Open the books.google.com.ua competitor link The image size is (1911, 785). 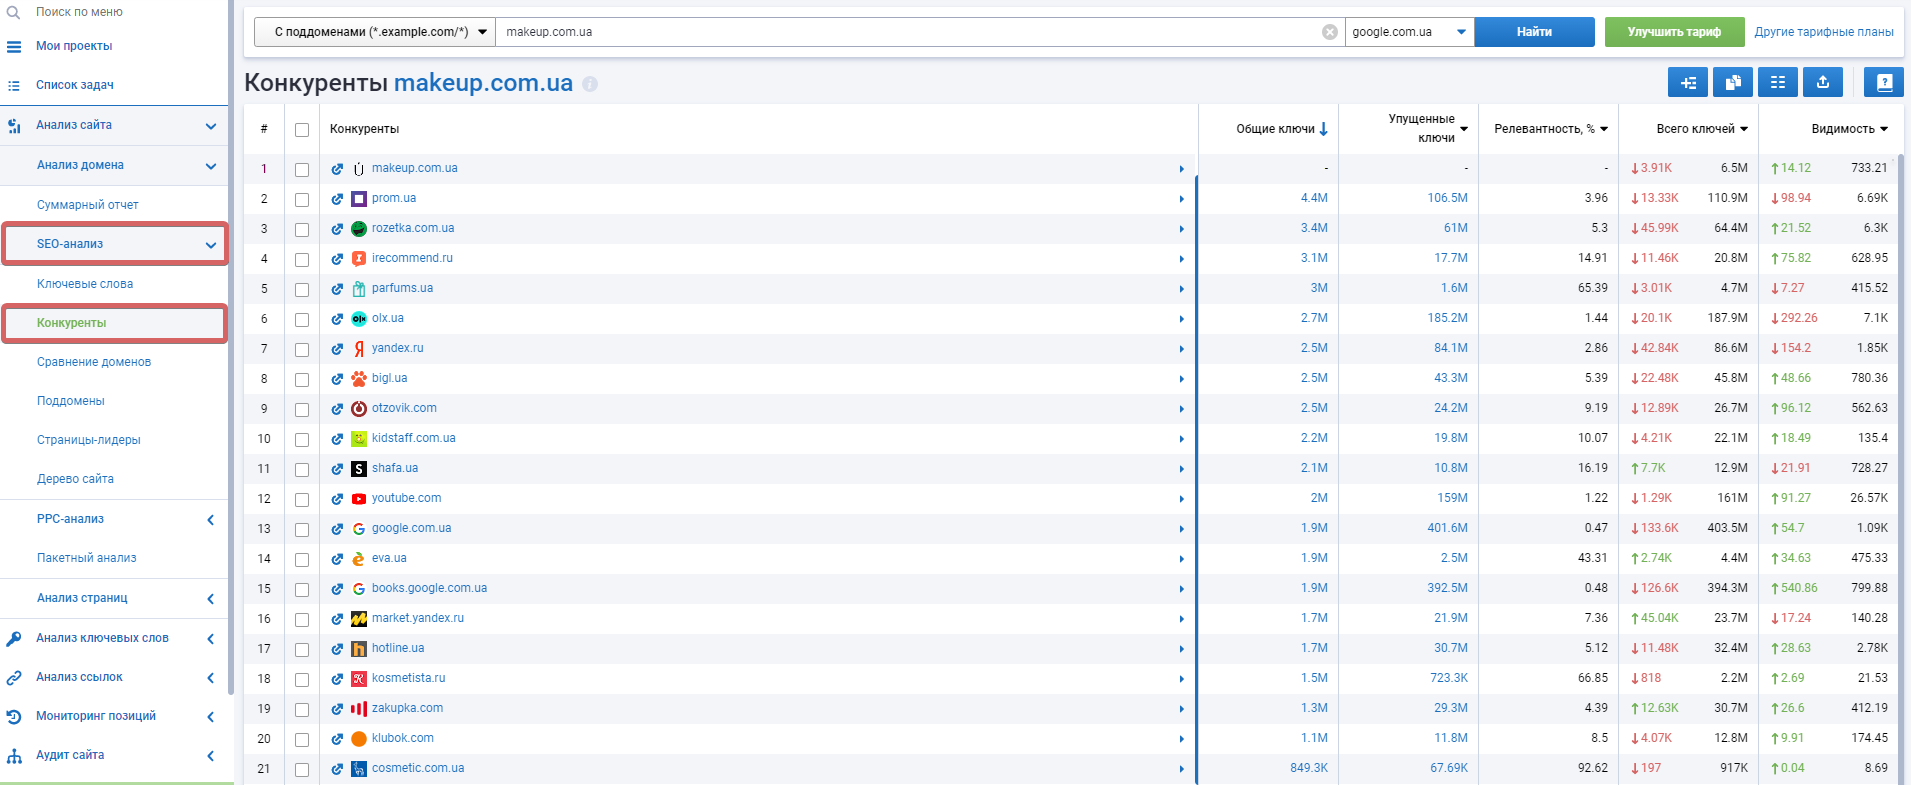pyautogui.click(x=429, y=588)
